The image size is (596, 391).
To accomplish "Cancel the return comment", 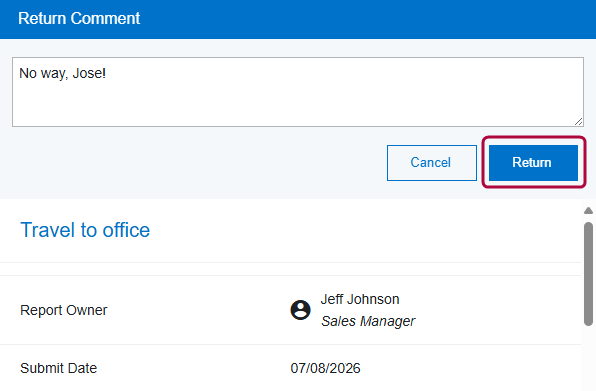I will [432, 163].
